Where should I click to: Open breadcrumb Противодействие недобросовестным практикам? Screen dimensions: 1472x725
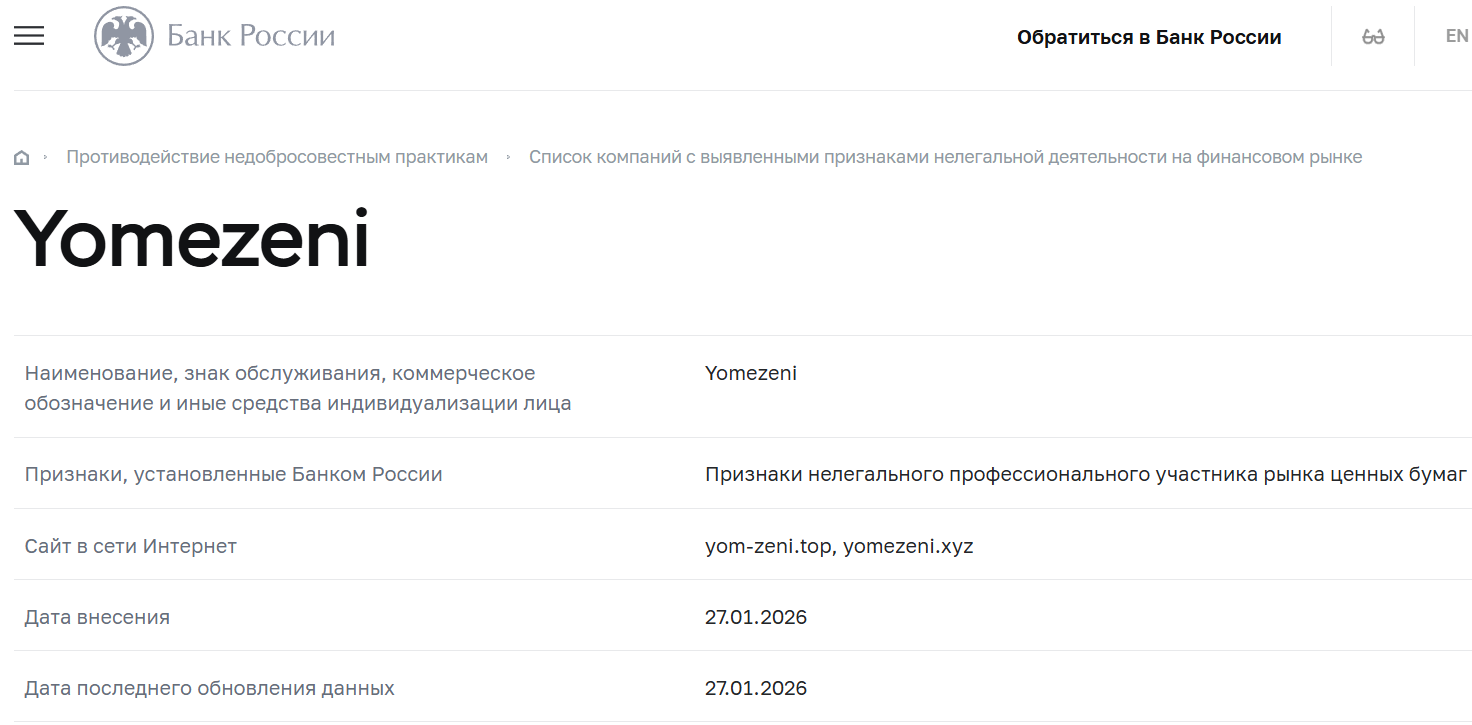coord(276,156)
